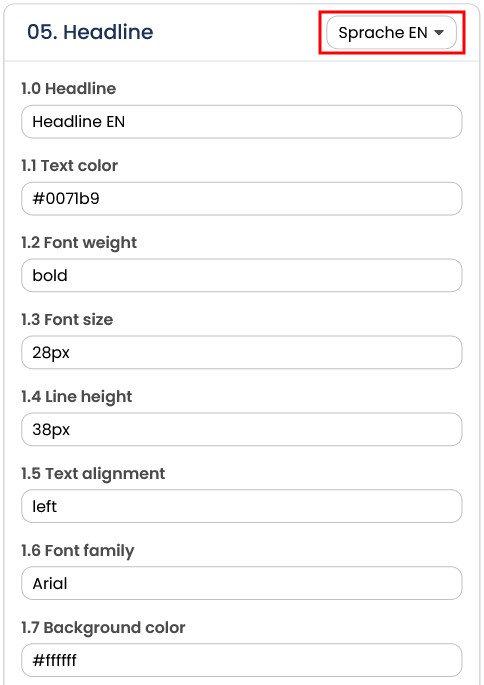
Task: Click the 05. Headline section title
Action: 90,32
